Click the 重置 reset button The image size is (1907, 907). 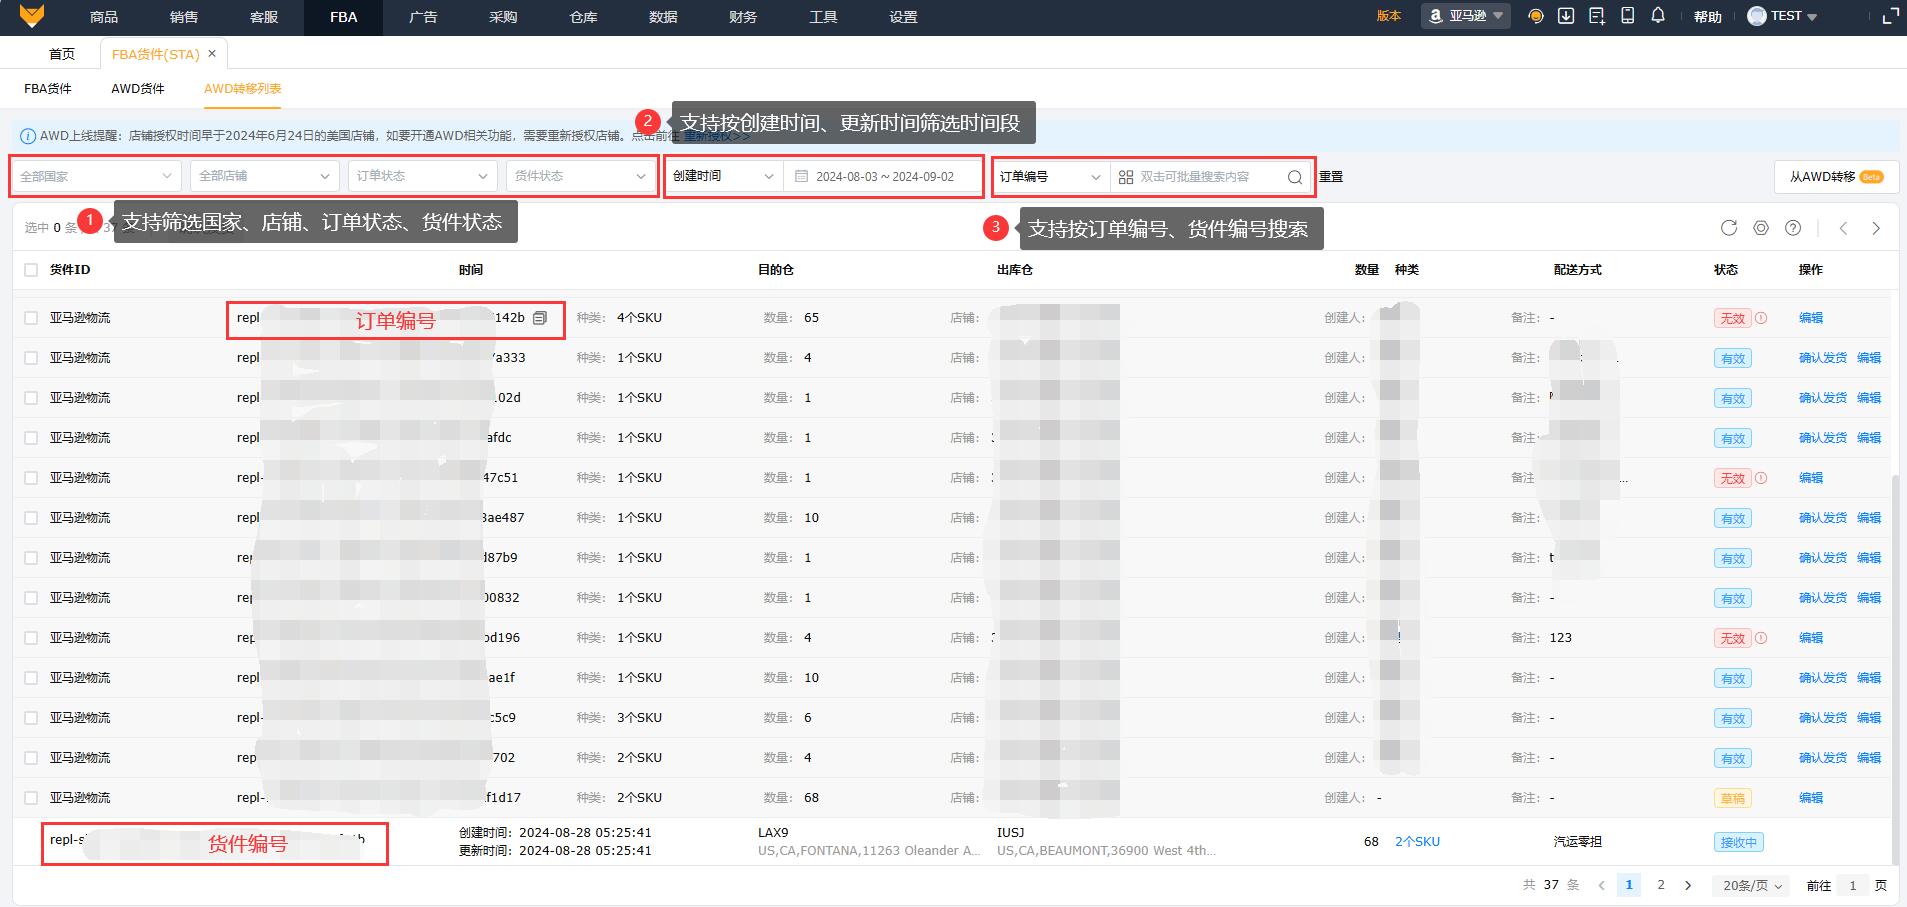point(1331,177)
